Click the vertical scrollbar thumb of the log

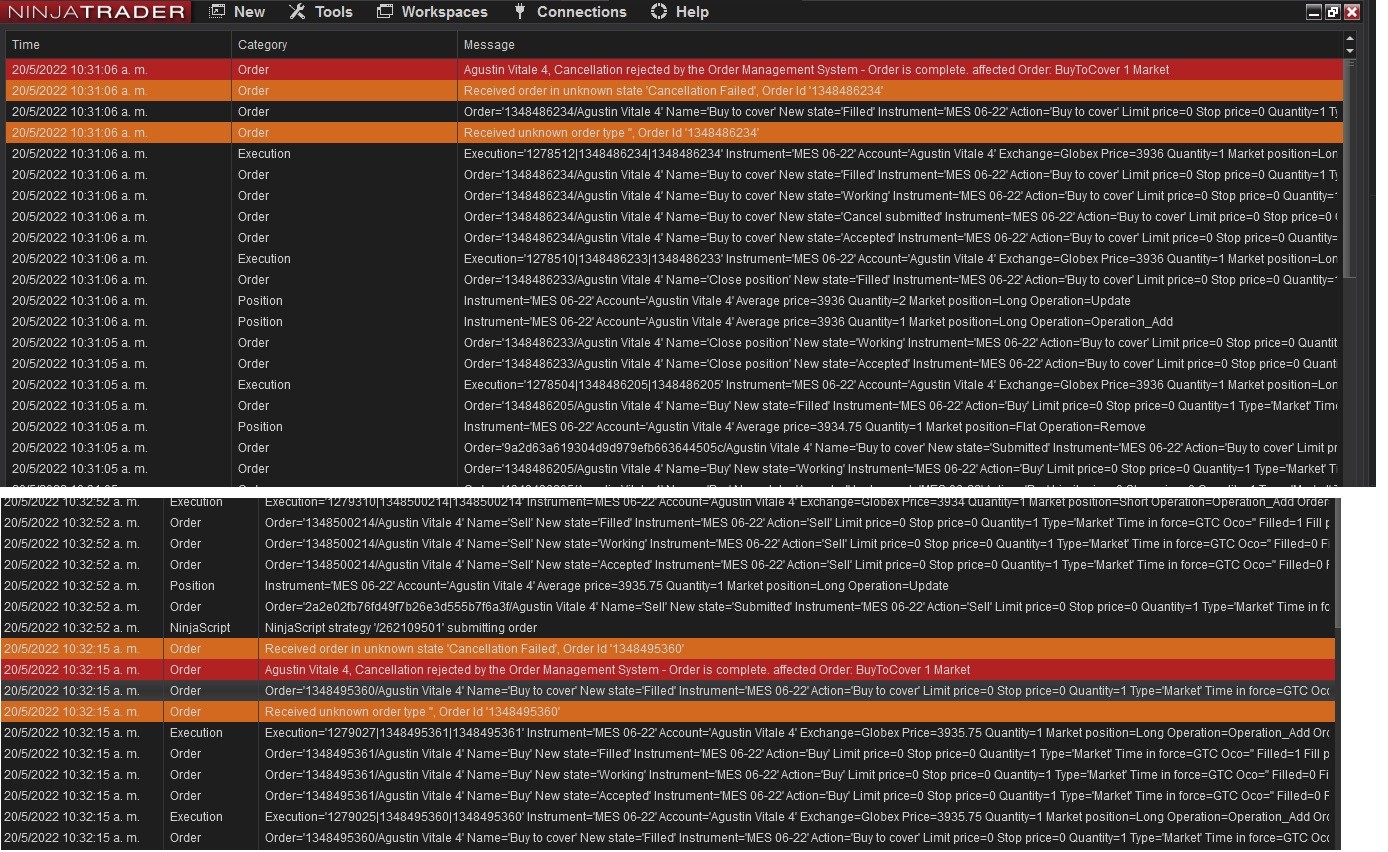pos(1350,170)
